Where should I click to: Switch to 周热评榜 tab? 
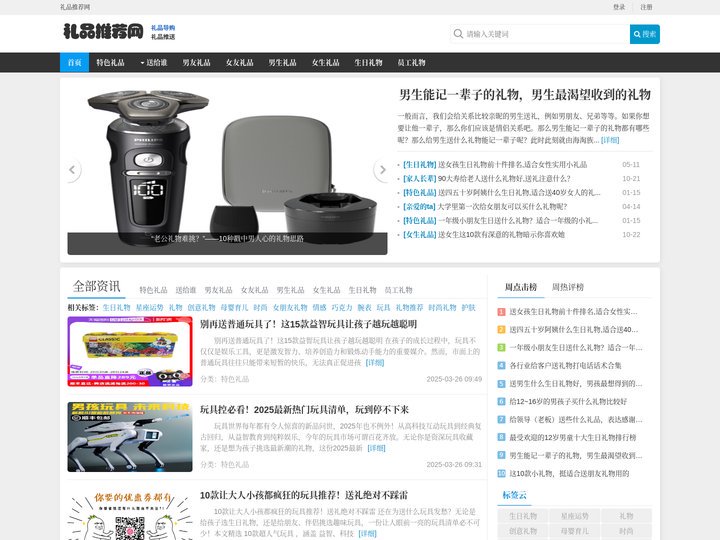point(567,287)
